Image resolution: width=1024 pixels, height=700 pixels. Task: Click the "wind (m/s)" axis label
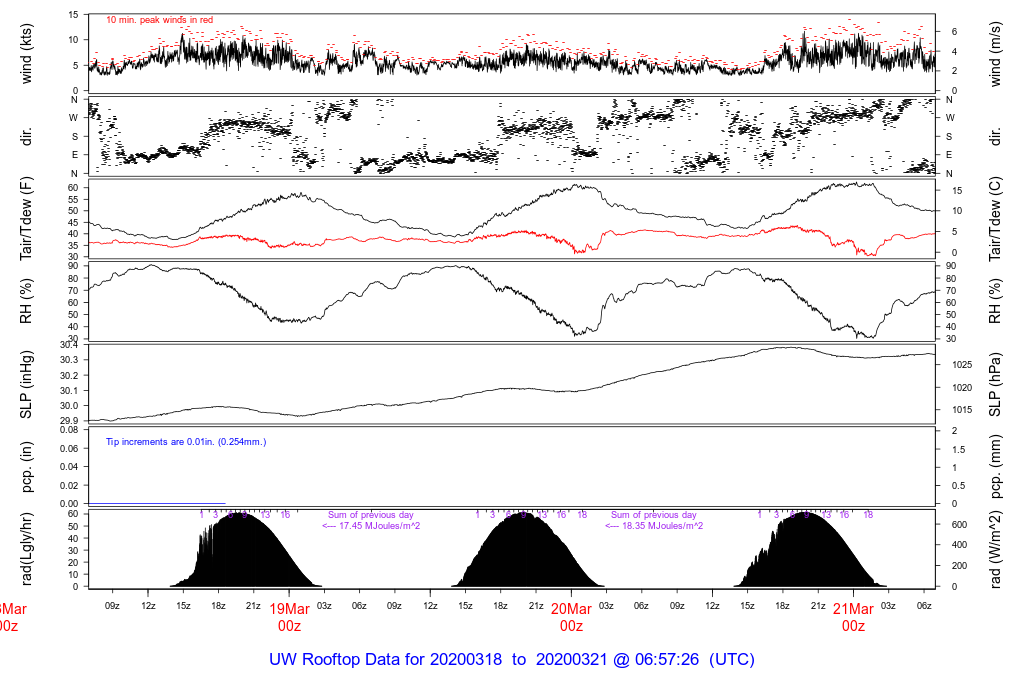coord(995,54)
